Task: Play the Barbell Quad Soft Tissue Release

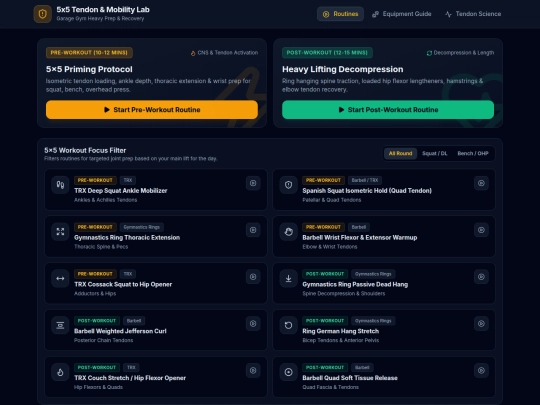Action: coord(481,371)
